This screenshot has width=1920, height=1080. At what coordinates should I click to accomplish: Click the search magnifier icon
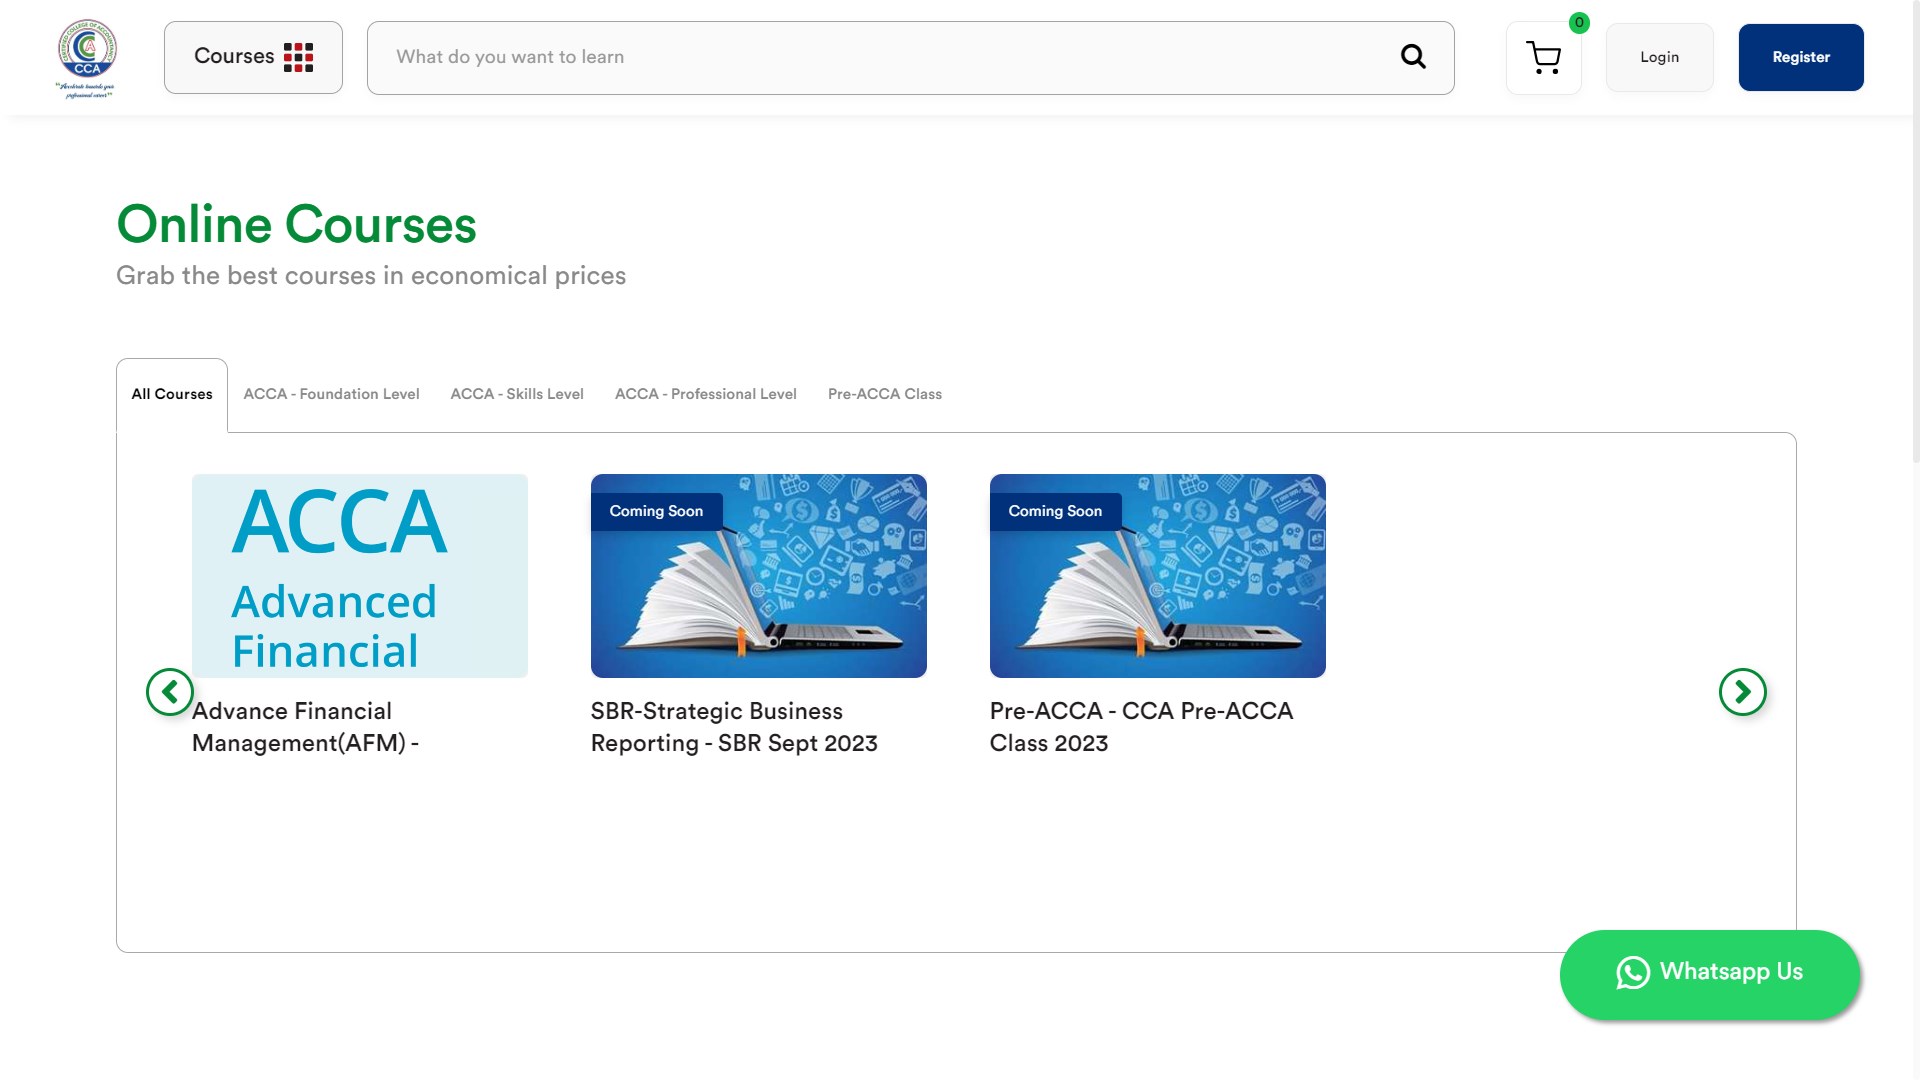1412,57
